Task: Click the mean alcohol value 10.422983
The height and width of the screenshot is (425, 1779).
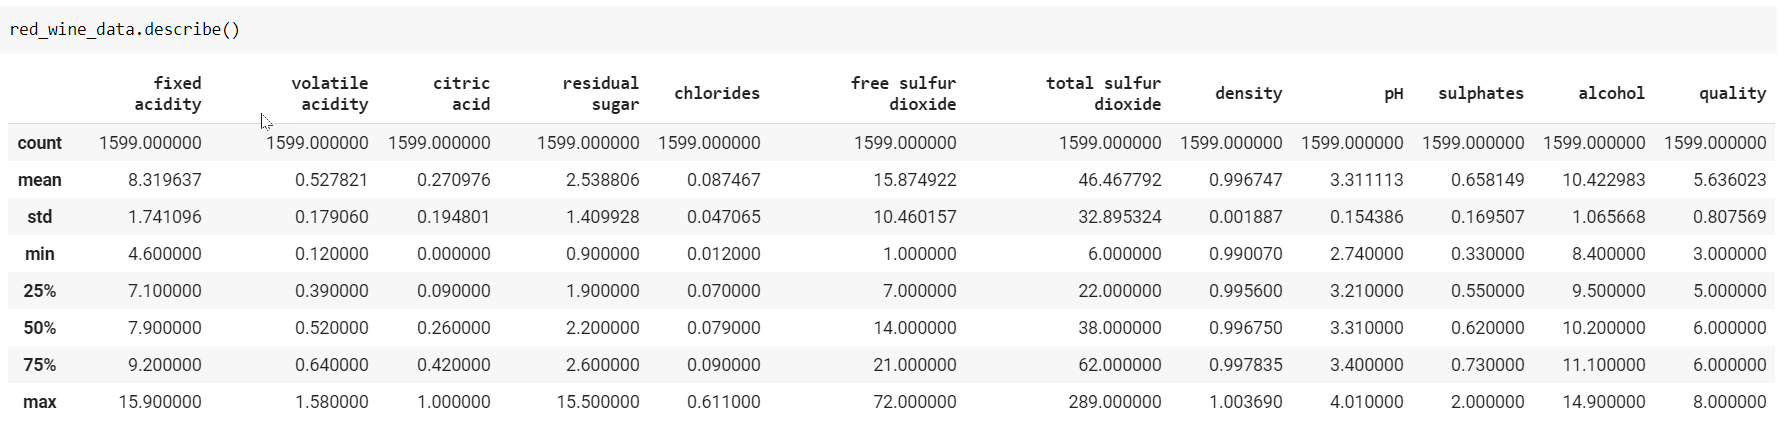Action: [1603, 180]
